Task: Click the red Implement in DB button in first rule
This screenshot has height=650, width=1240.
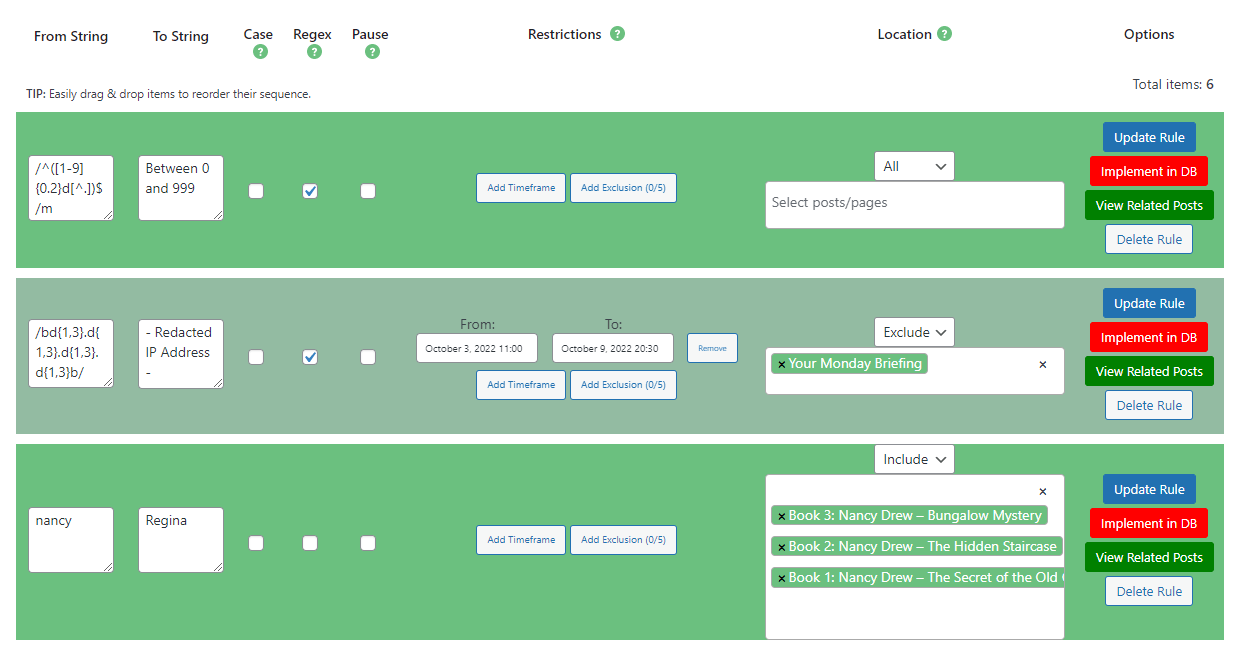Action: click(x=1149, y=172)
